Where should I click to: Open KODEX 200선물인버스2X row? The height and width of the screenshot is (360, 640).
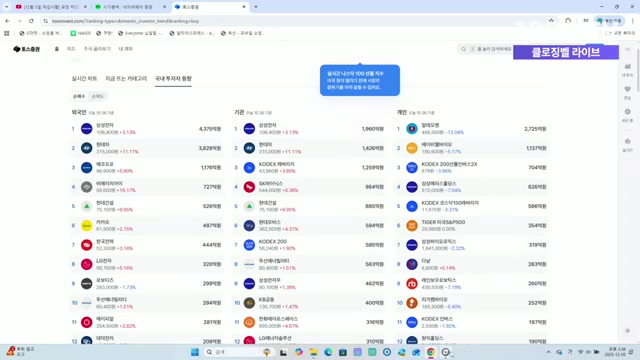coord(472,167)
